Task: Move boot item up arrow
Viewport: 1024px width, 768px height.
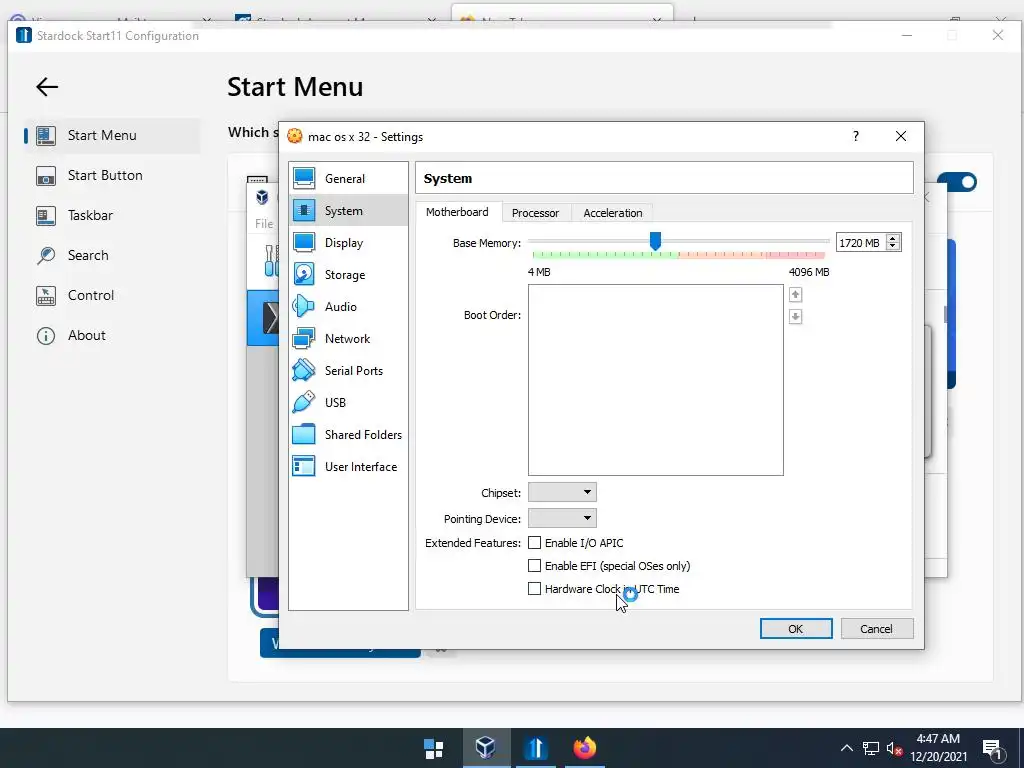Action: pos(795,295)
